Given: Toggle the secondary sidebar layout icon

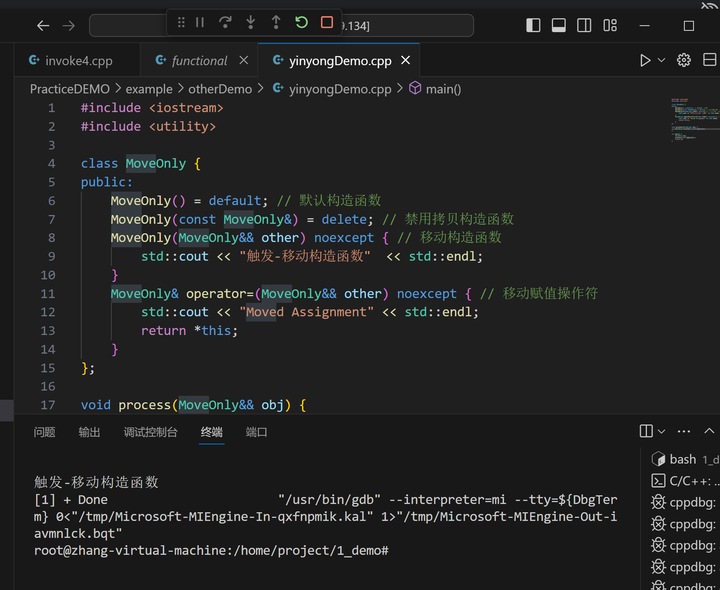Looking at the screenshot, I should click(x=584, y=25).
